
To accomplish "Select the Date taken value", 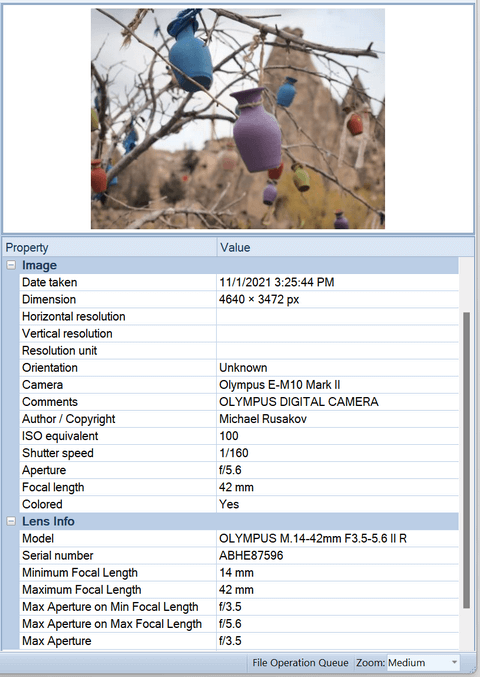I will 276,282.
